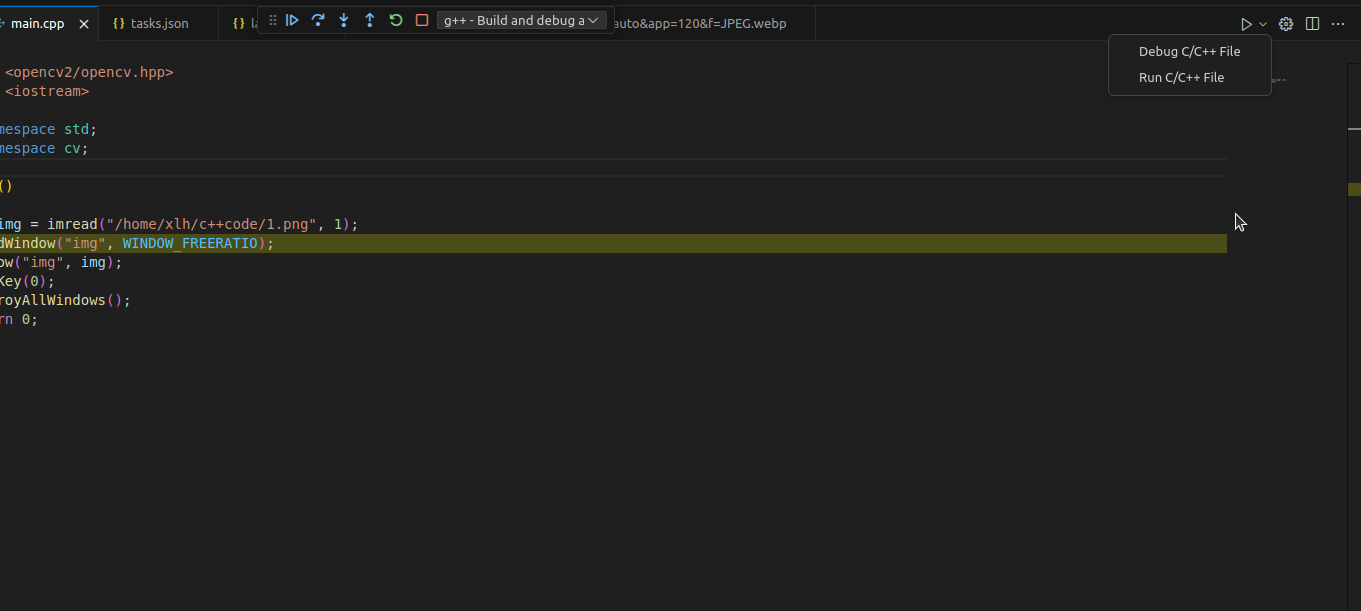
Task: Restart the debug session via the green restart icon
Action: pyautogui.click(x=395, y=19)
